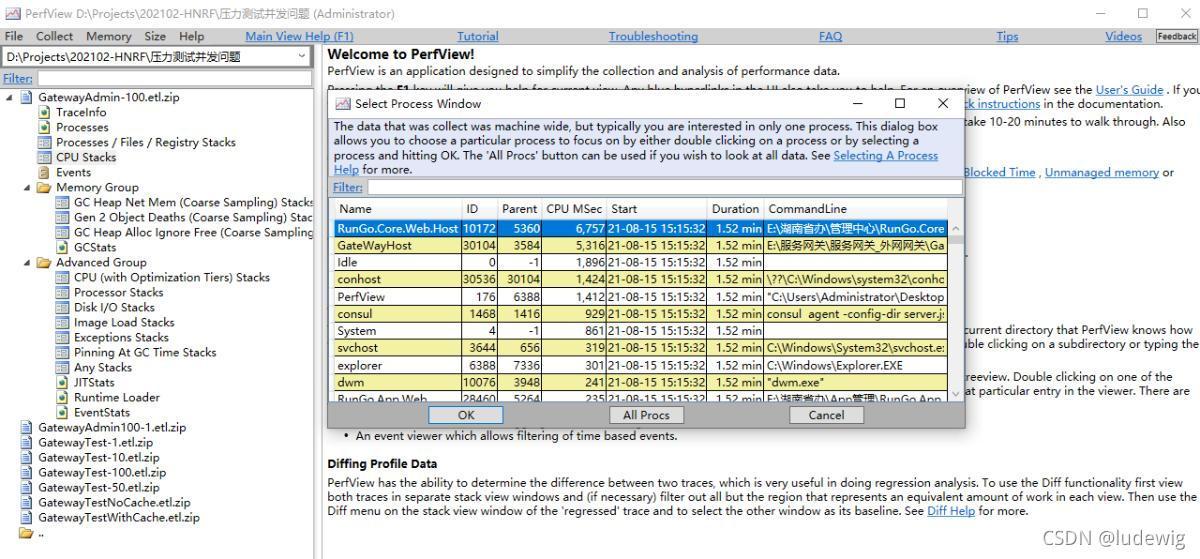
Task: Open the FAQ link
Action: point(830,36)
